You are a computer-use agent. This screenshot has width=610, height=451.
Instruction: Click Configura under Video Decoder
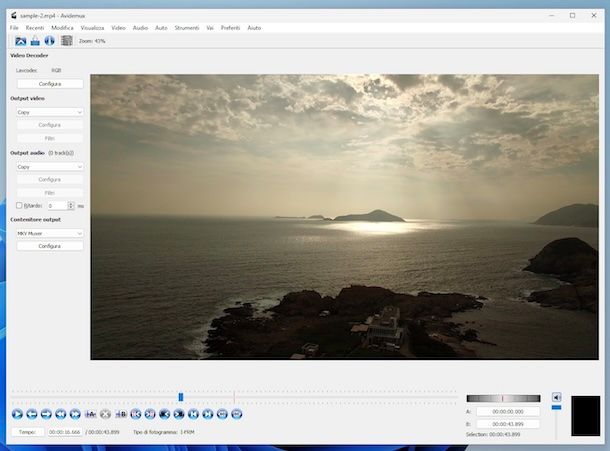pyautogui.click(x=49, y=84)
